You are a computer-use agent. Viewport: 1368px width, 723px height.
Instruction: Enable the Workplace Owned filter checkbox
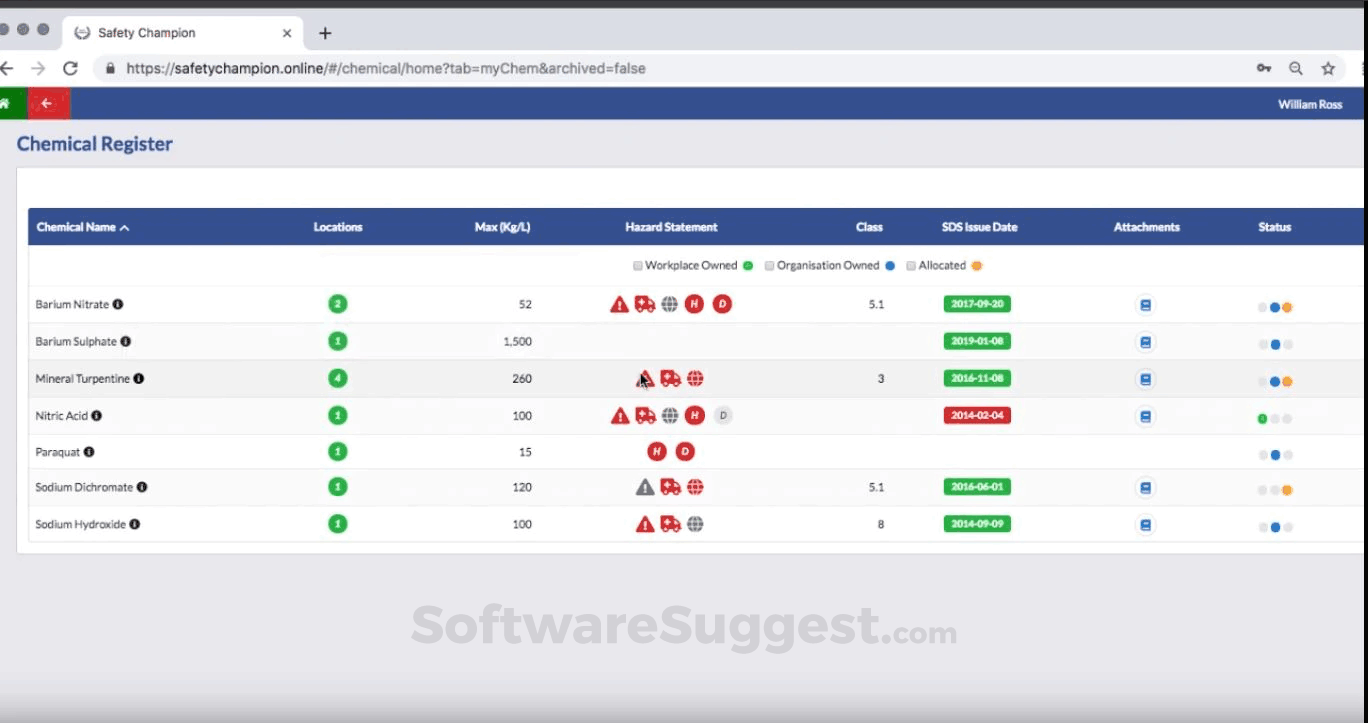tap(637, 266)
